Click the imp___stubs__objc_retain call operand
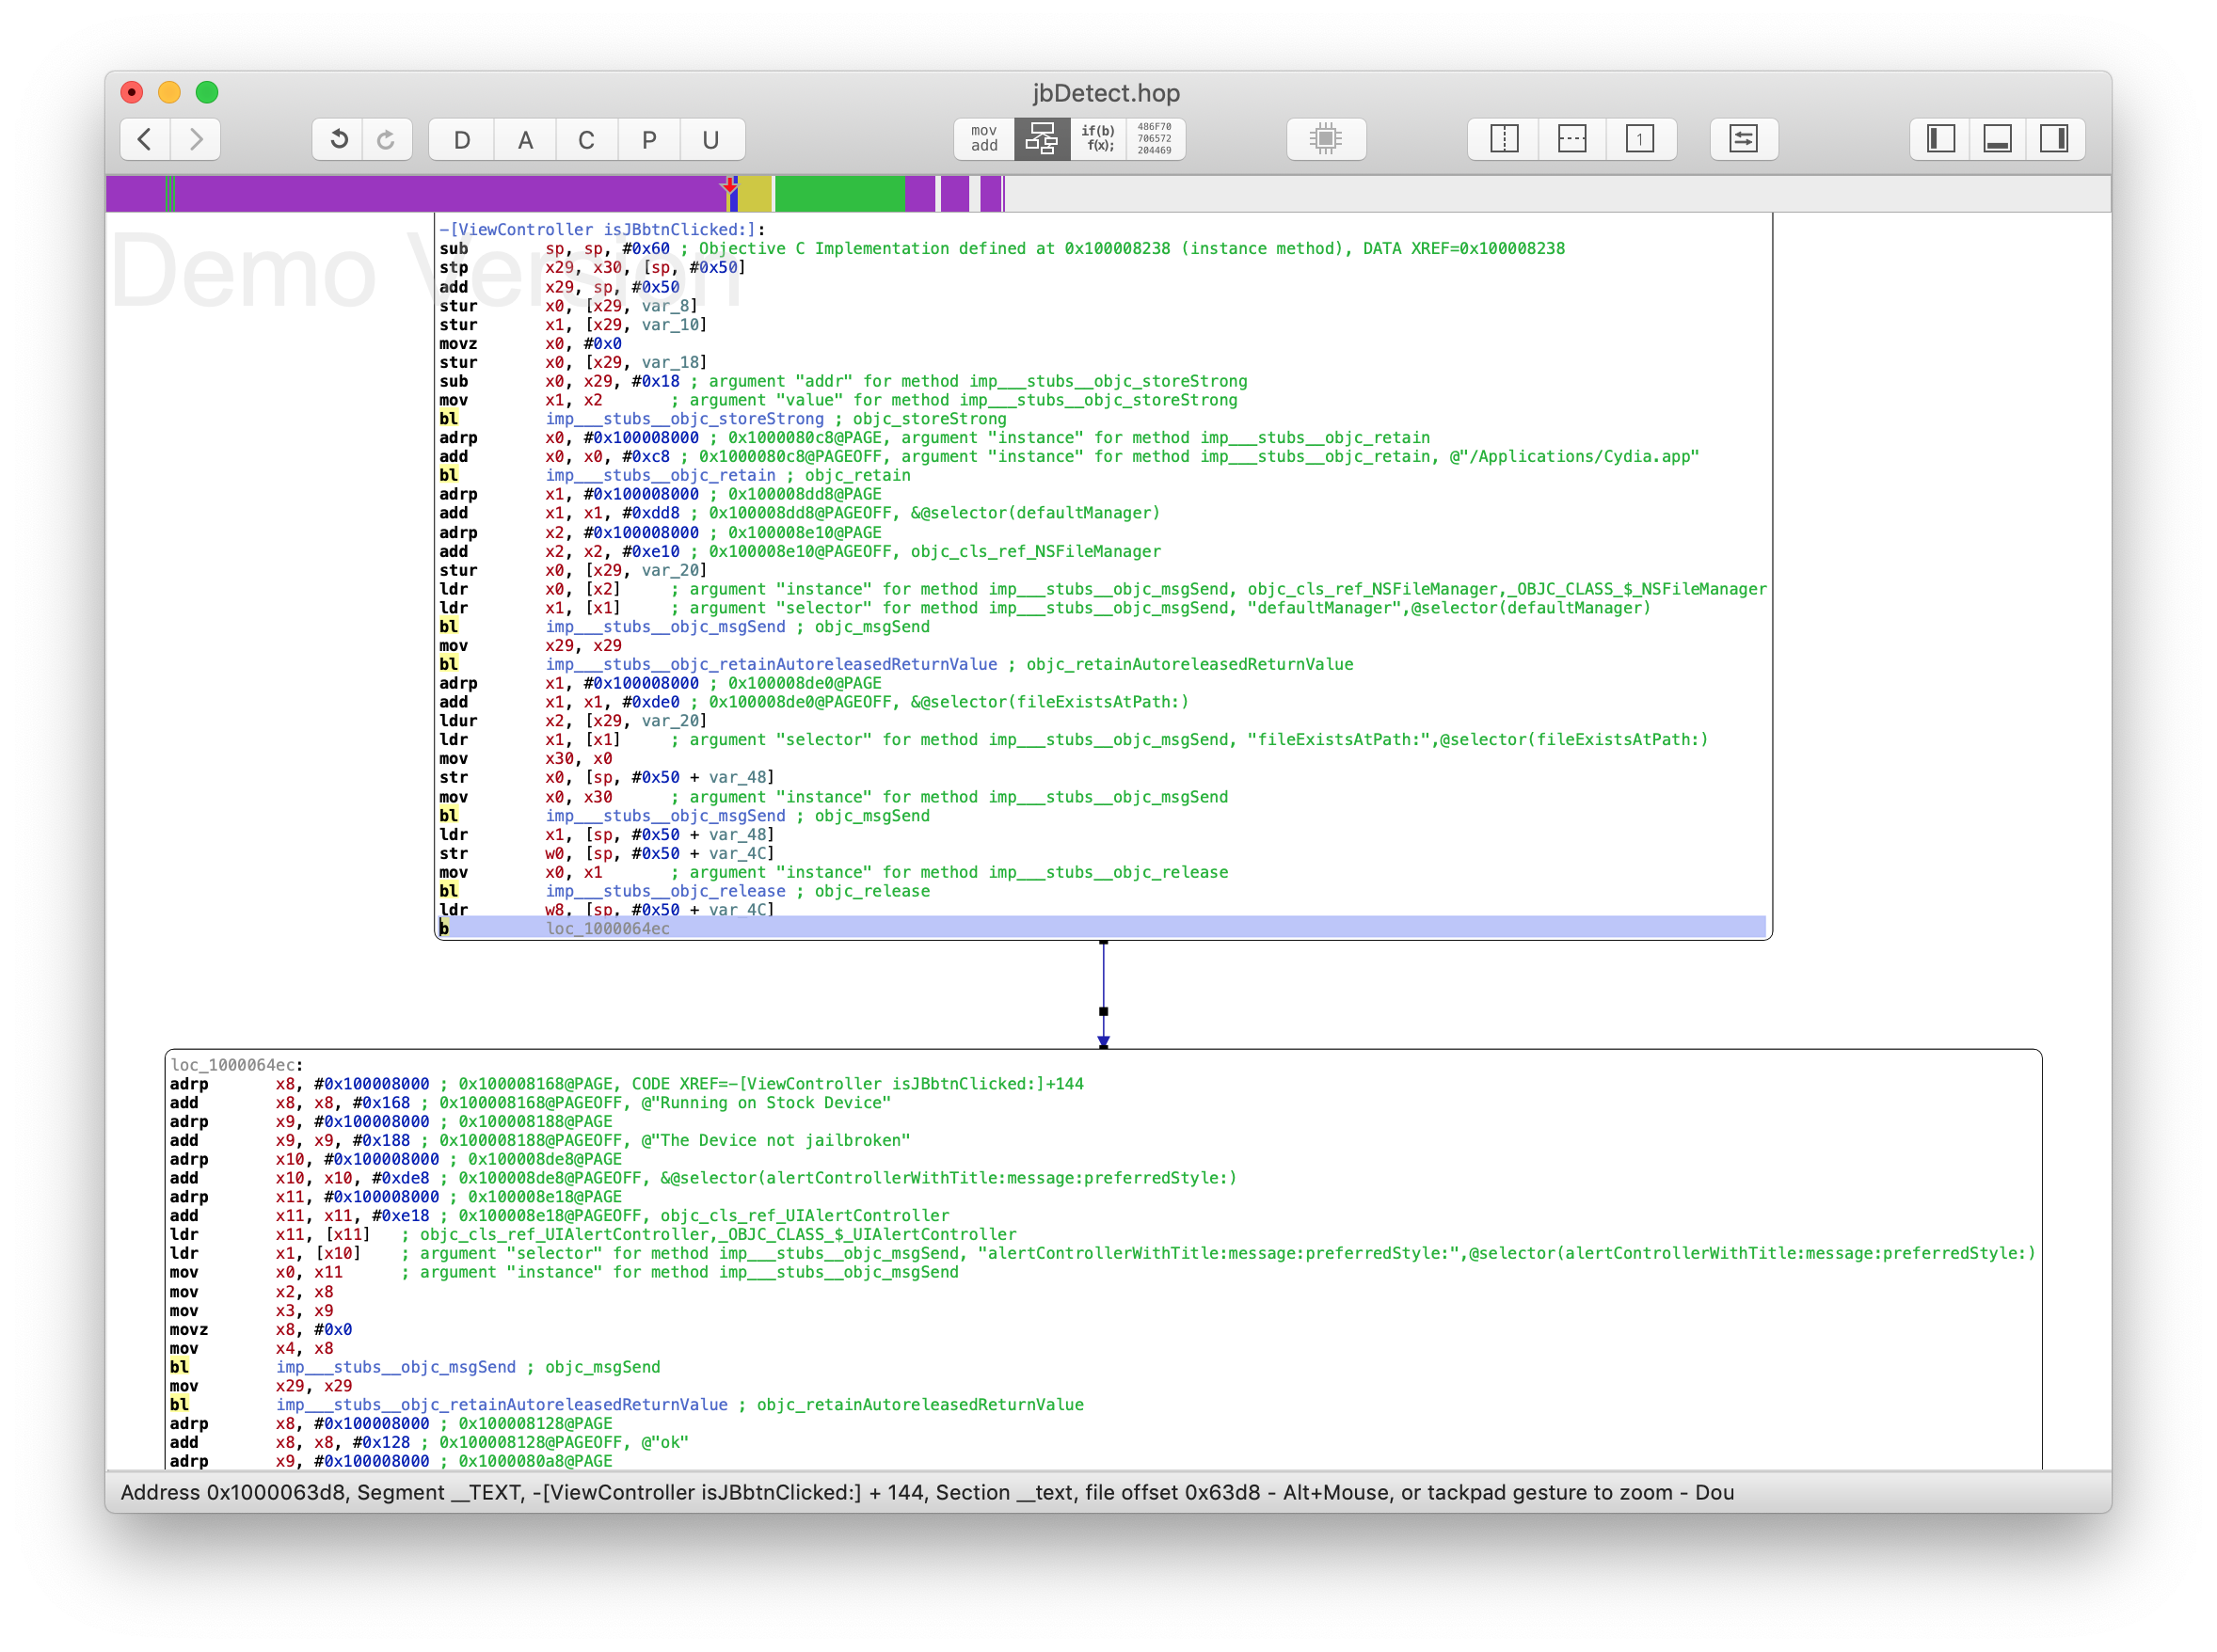 tap(661, 475)
